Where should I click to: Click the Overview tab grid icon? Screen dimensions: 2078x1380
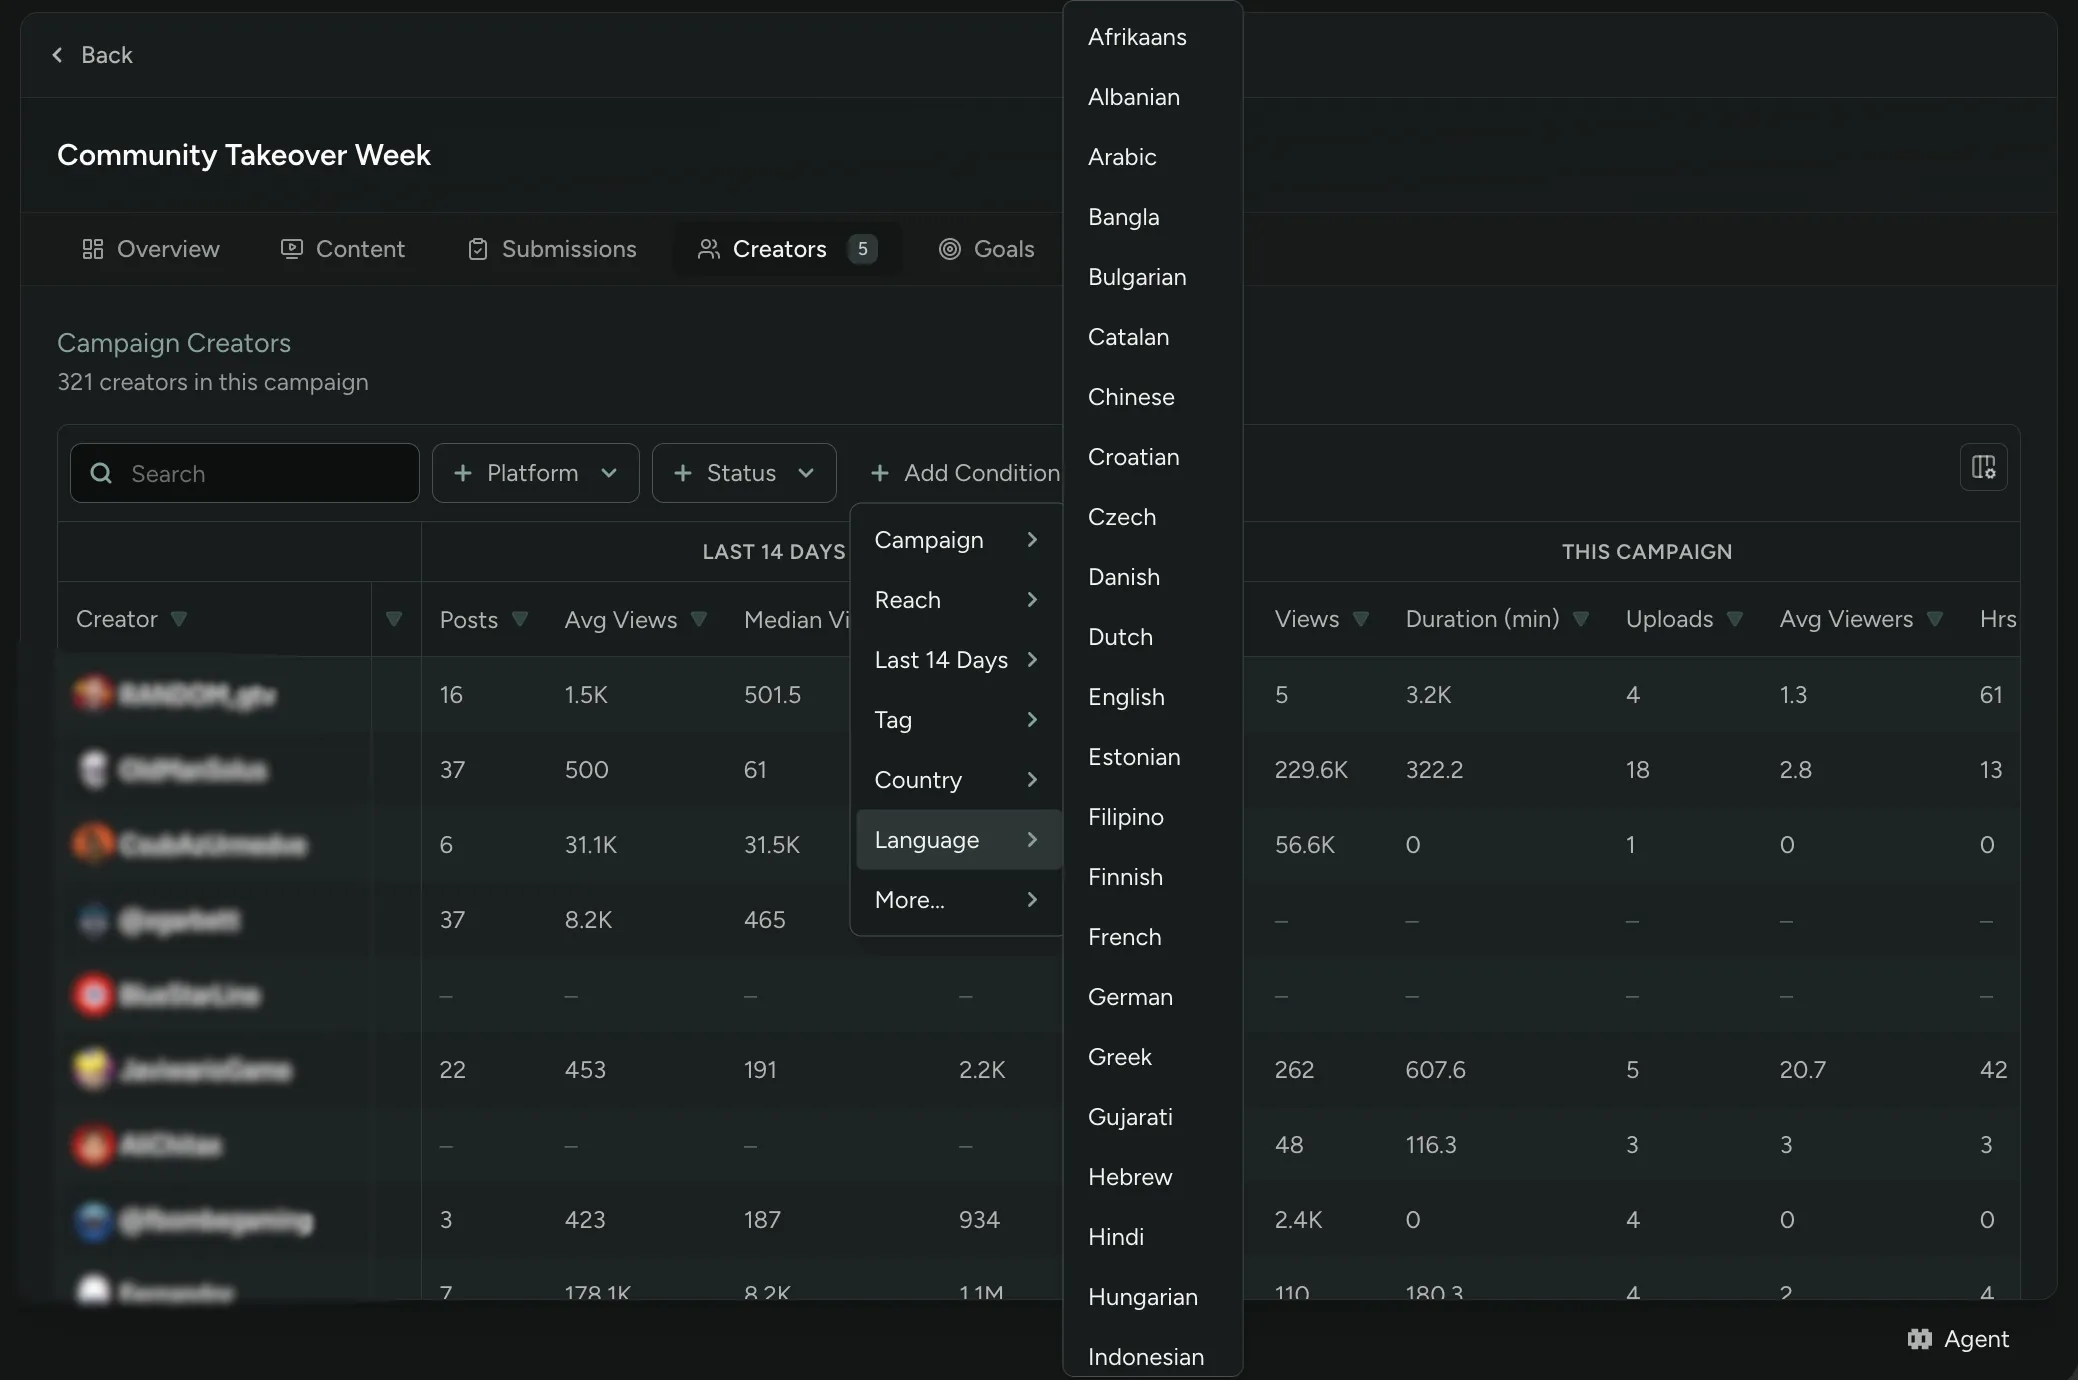pos(93,249)
